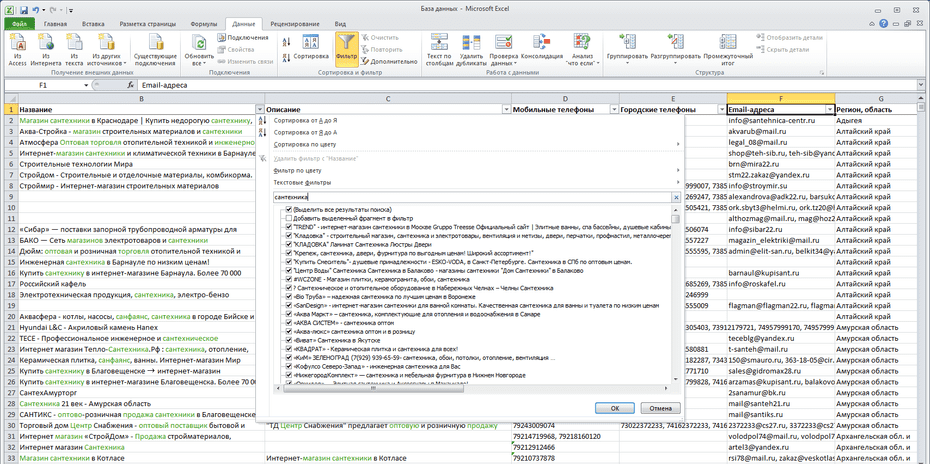Confirm filter with the OK button
The height and width of the screenshot is (464, 930).
[614, 408]
